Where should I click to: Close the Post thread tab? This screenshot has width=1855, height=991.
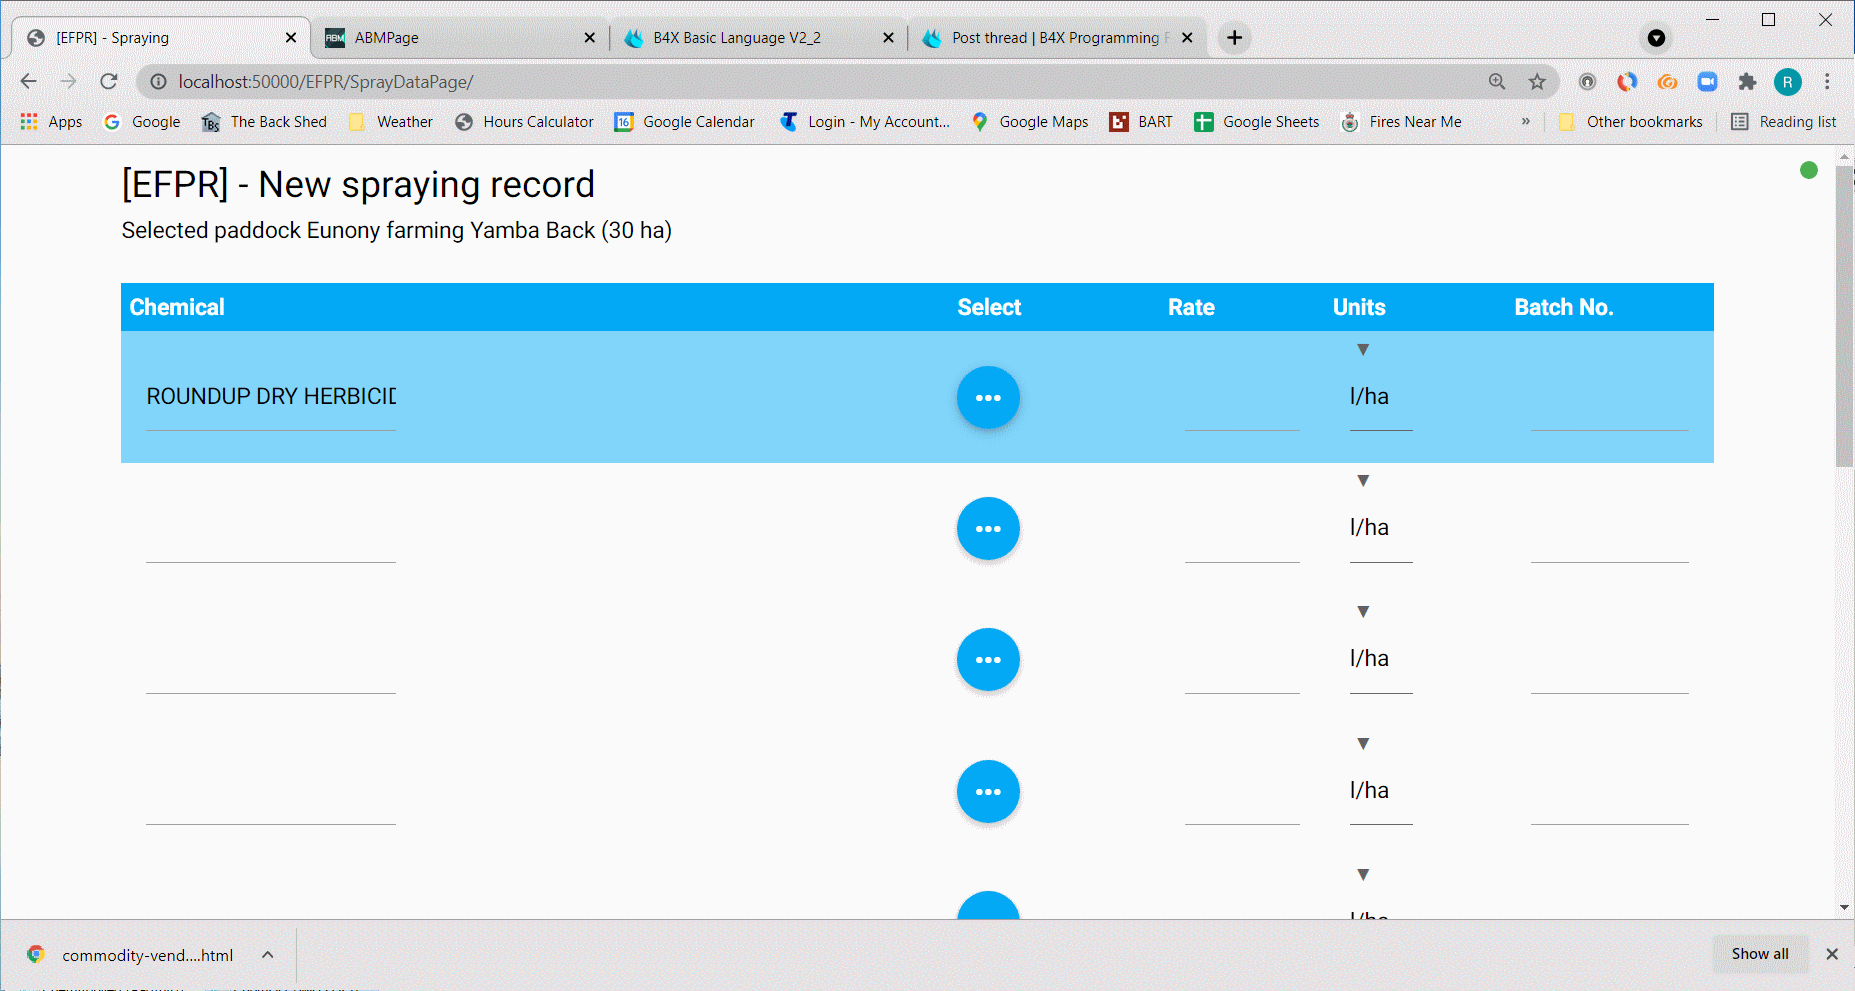tap(1187, 38)
